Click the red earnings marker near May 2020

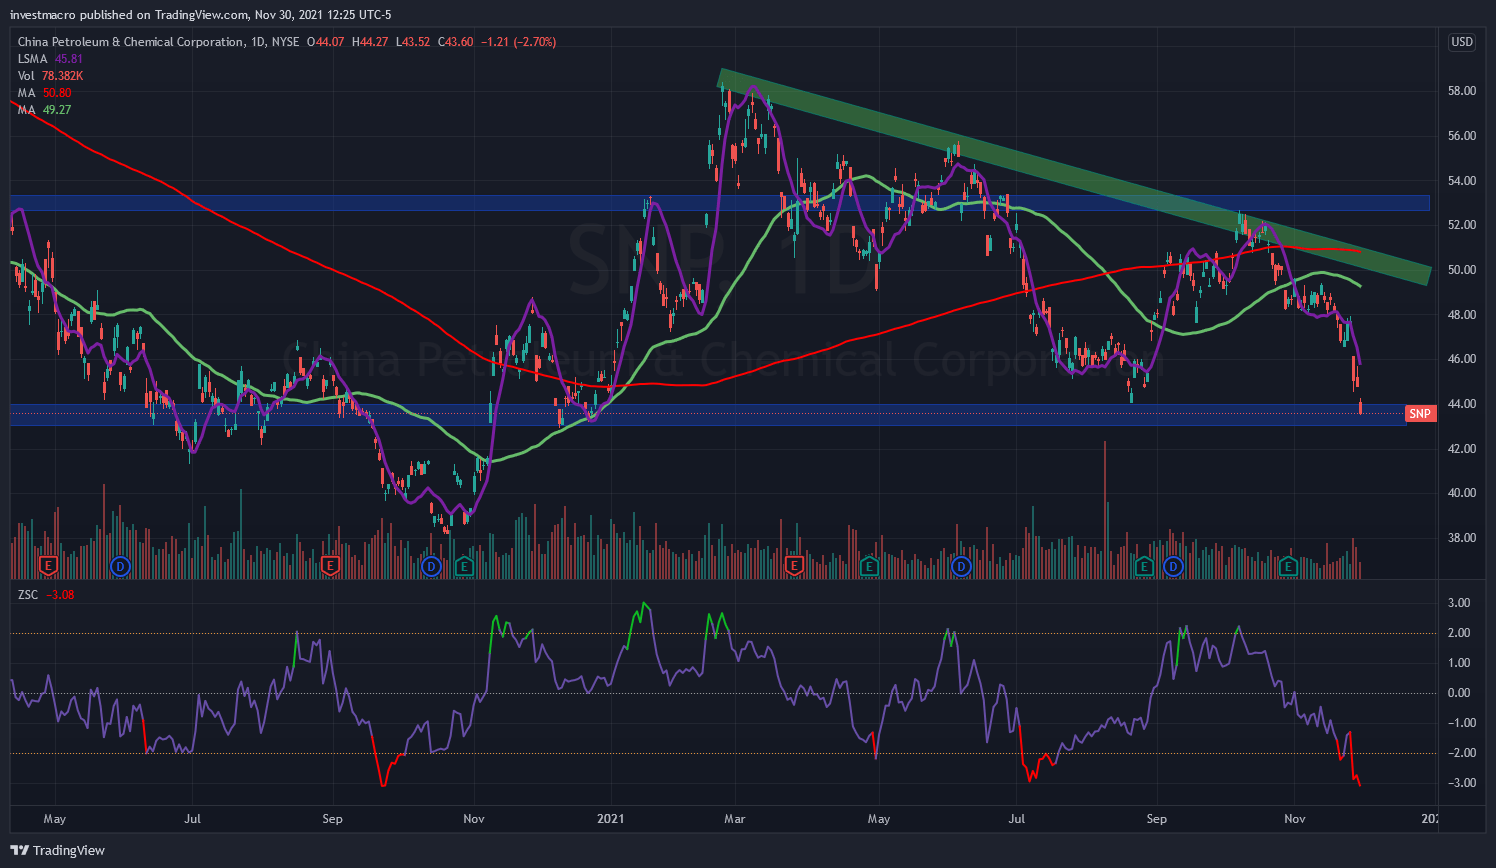click(x=47, y=566)
